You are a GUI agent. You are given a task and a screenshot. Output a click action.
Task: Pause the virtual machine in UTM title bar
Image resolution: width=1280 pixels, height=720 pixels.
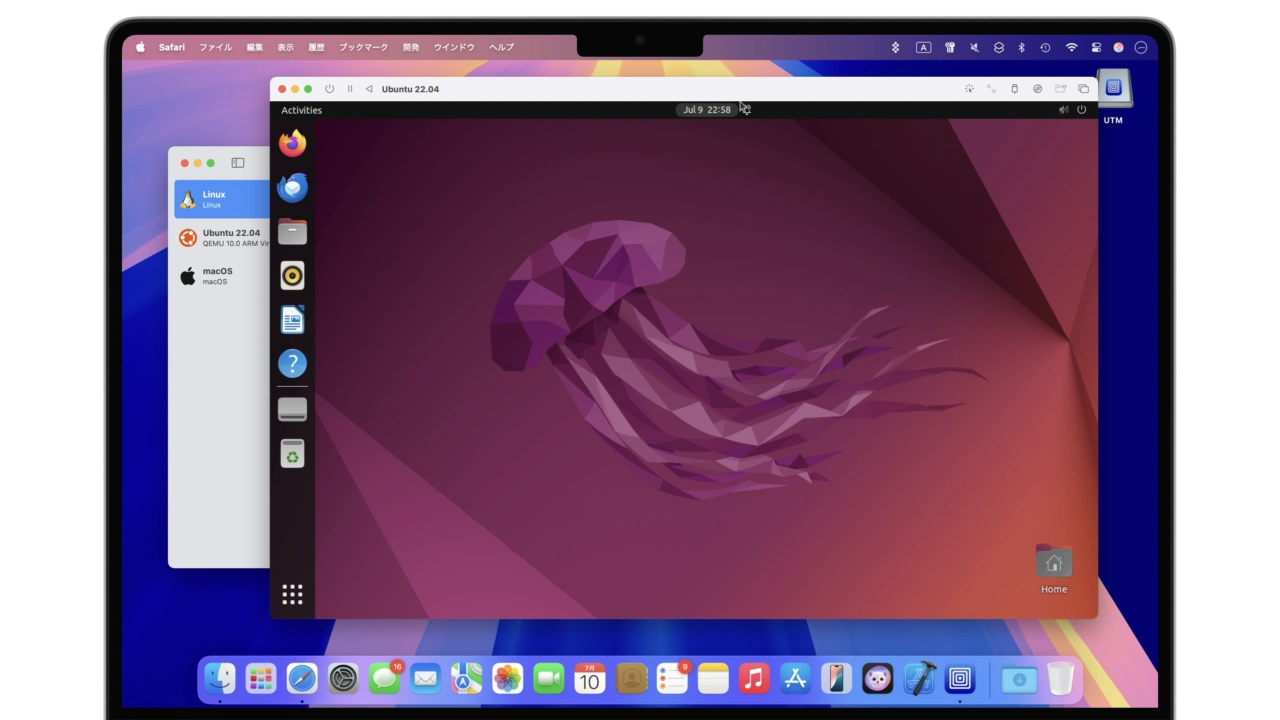pyautogui.click(x=350, y=89)
